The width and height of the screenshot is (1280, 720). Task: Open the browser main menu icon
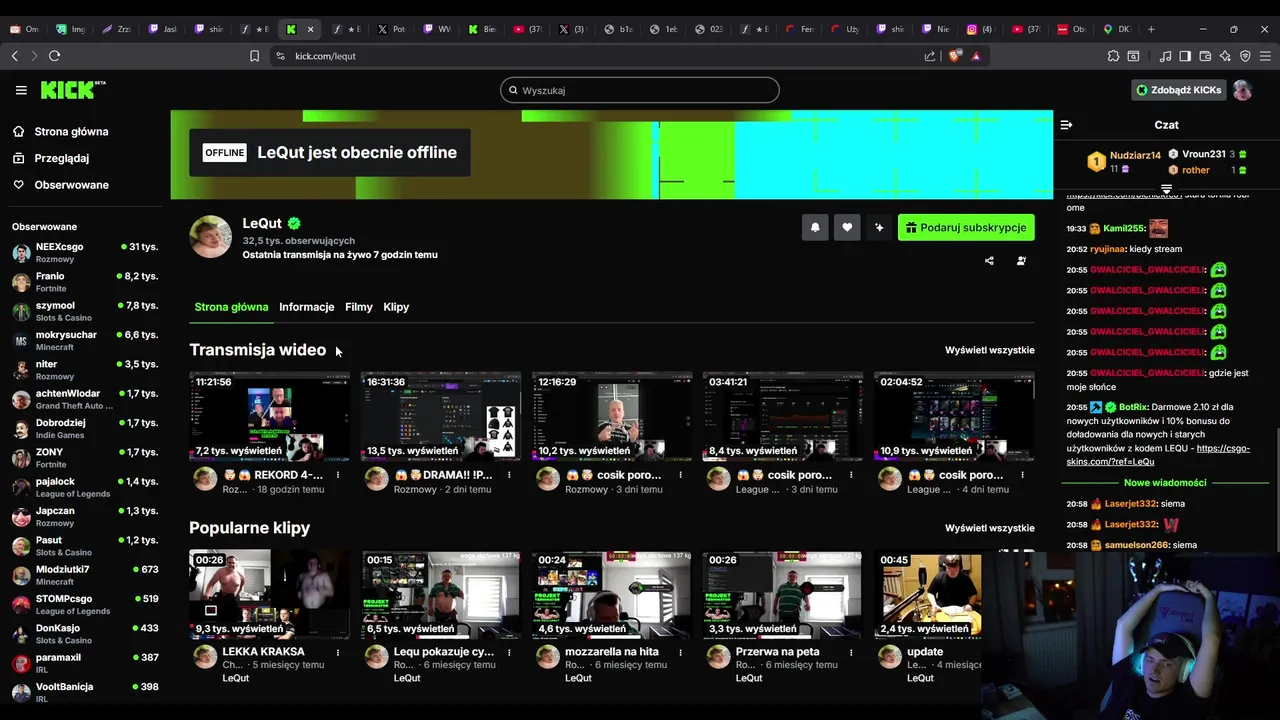(x=1264, y=56)
